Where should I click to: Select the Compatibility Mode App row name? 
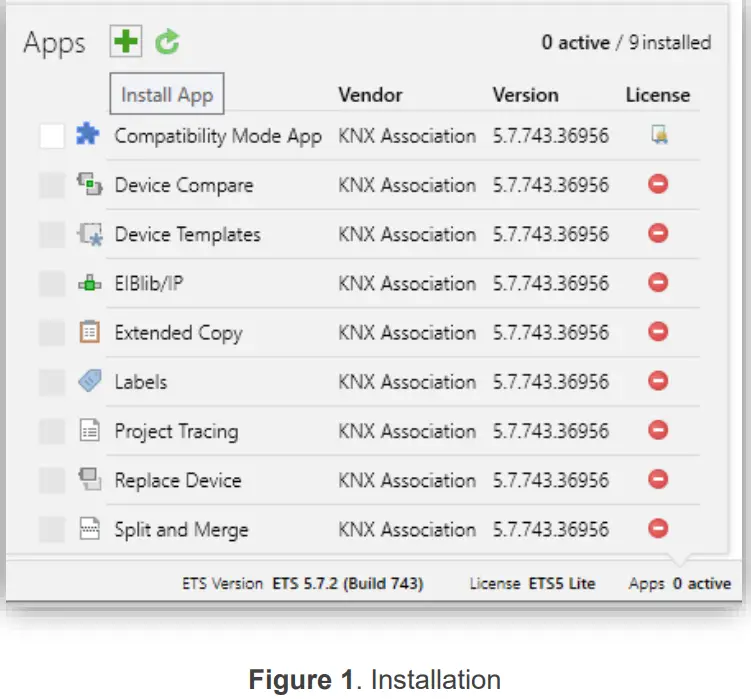coord(218,137)
